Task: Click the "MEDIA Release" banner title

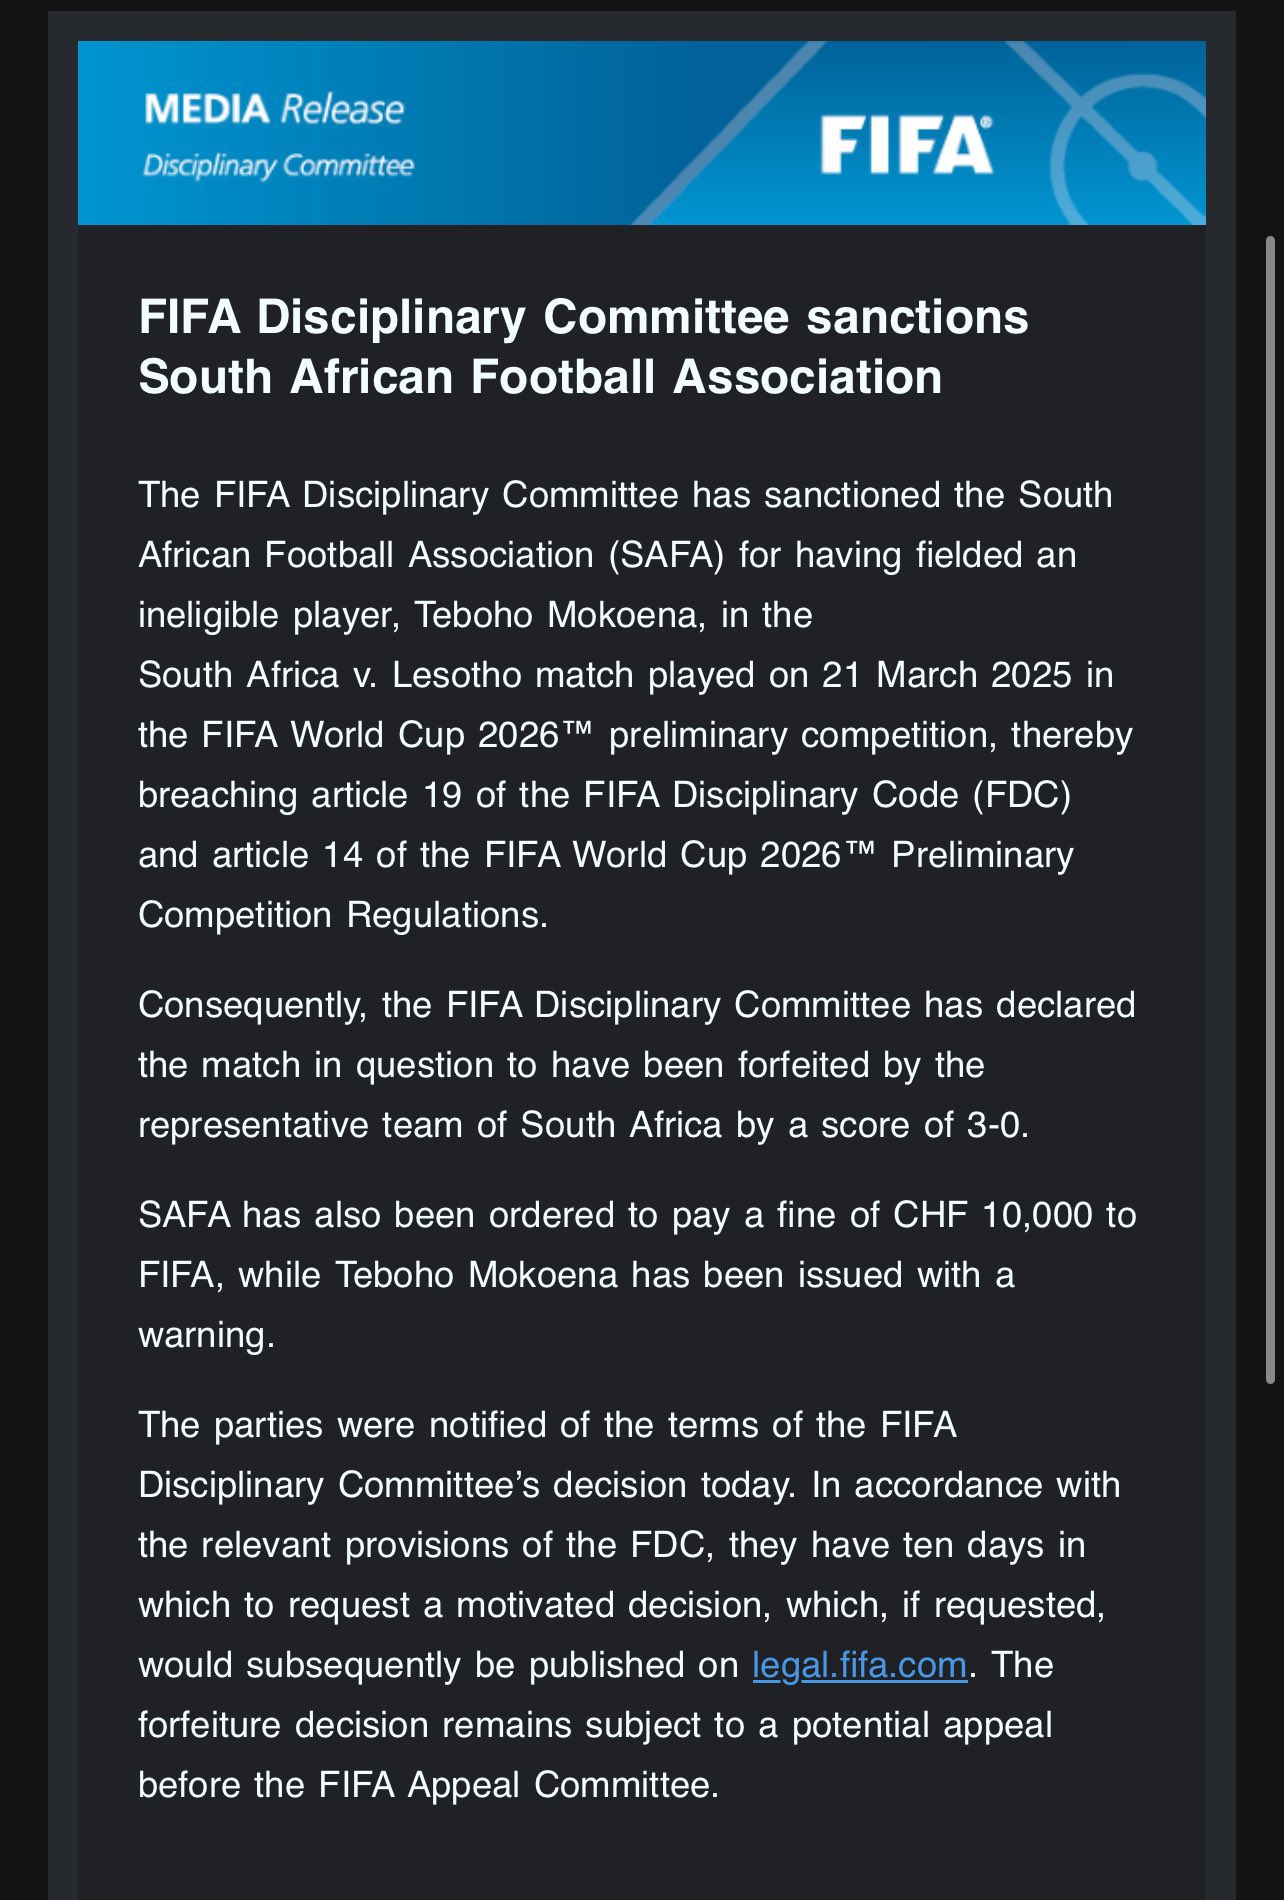Action: [x=274, y=109]
